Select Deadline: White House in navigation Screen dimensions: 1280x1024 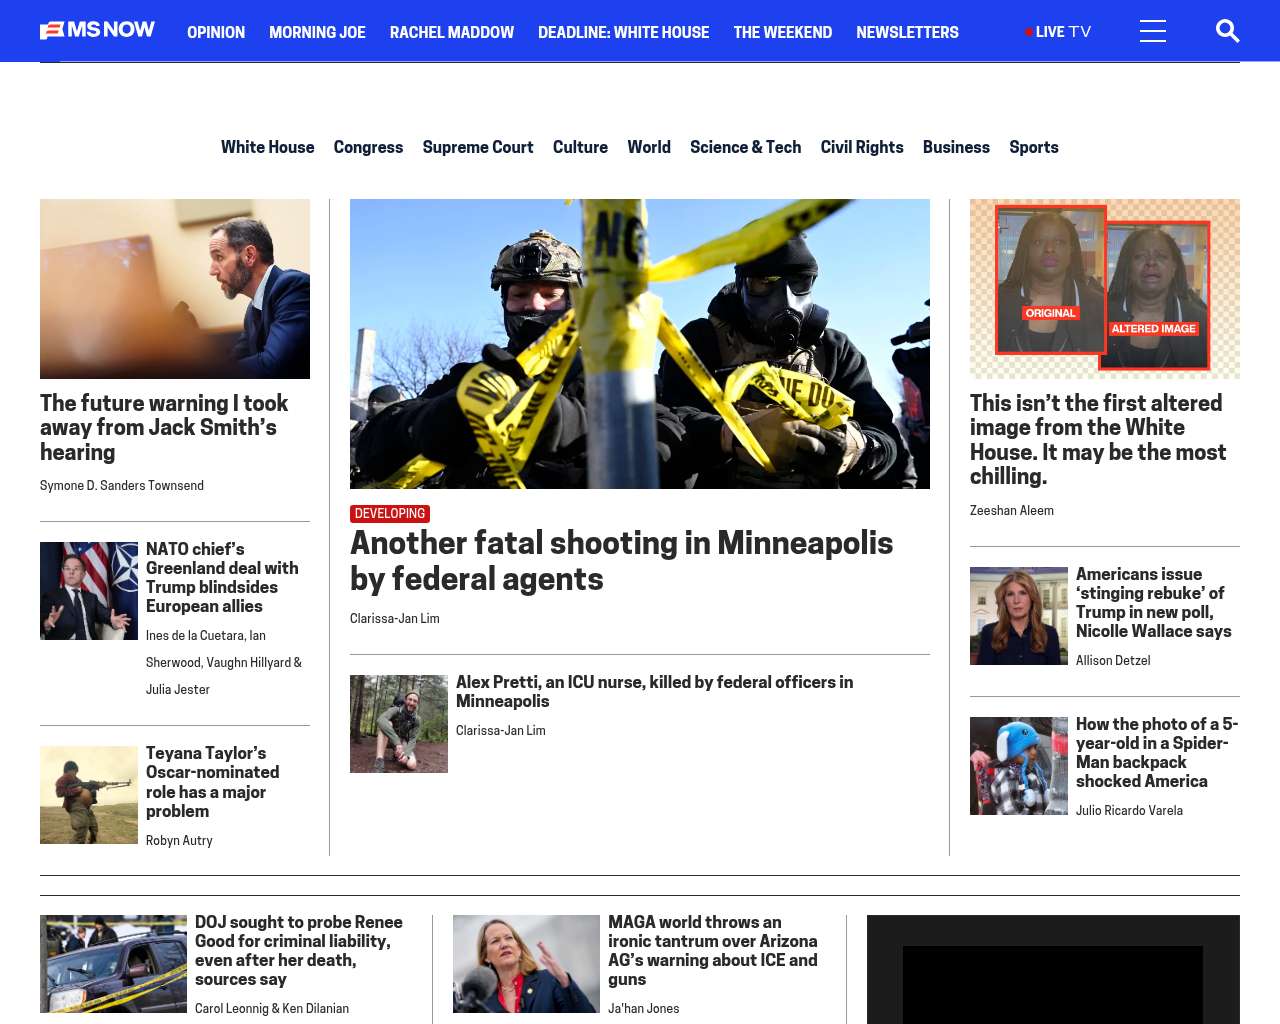tap(623, 32)
